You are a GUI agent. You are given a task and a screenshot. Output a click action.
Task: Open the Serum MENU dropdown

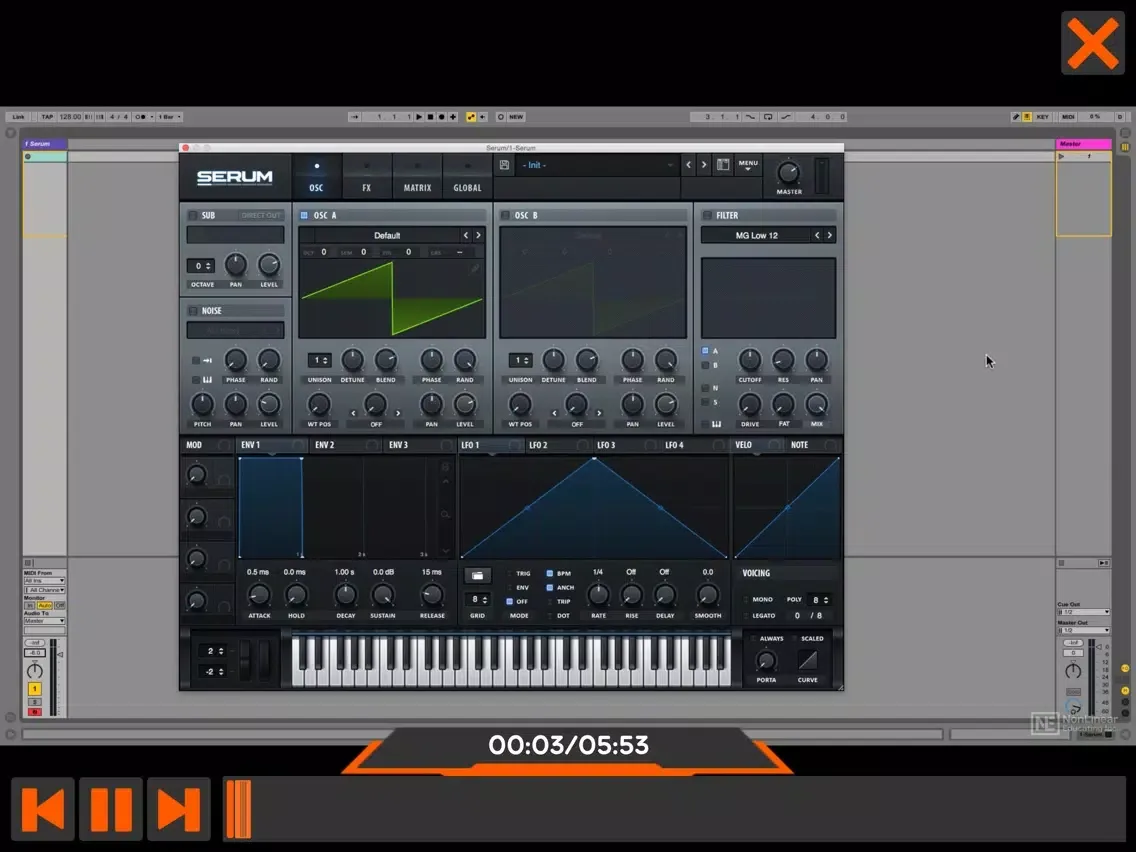click(x=748, y=165)
